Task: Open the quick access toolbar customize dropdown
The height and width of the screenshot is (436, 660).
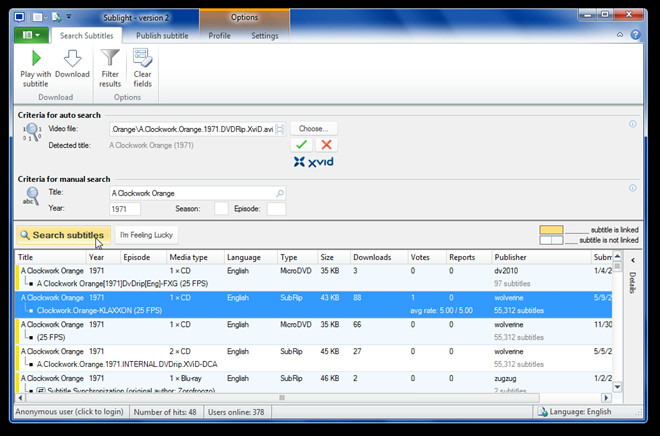Action: [69, 17]
